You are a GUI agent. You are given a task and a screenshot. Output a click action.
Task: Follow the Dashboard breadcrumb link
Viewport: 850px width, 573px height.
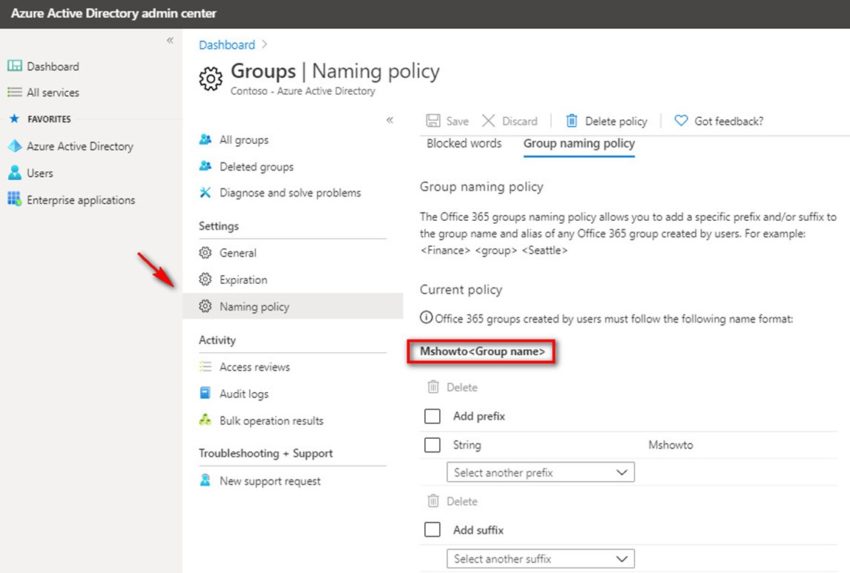(226, 45)
